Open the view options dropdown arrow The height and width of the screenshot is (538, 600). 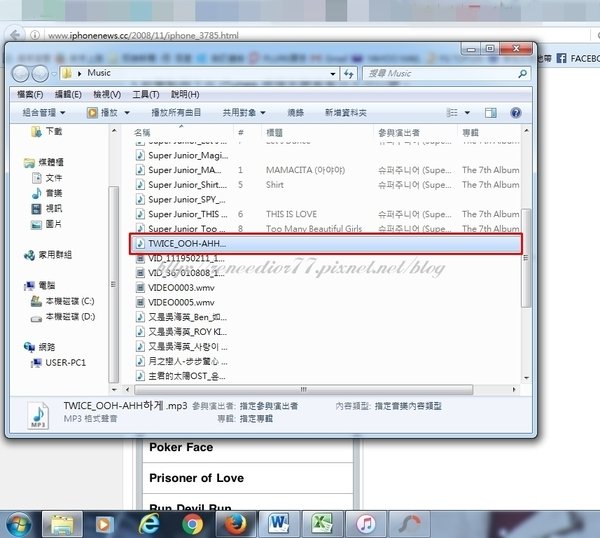pos(467,113)
